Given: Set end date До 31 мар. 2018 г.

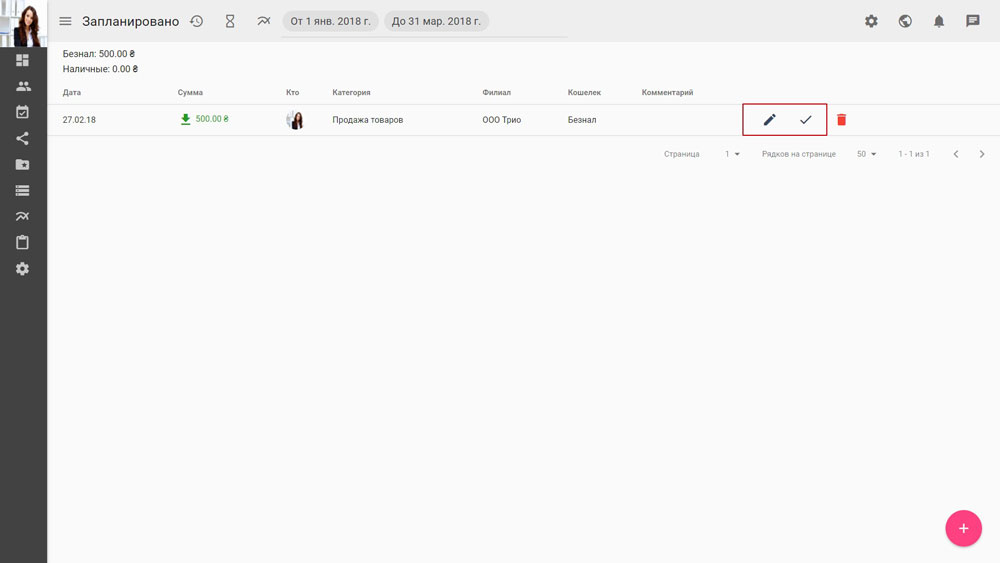Looking at the screenshot, I should coord(436,21).
